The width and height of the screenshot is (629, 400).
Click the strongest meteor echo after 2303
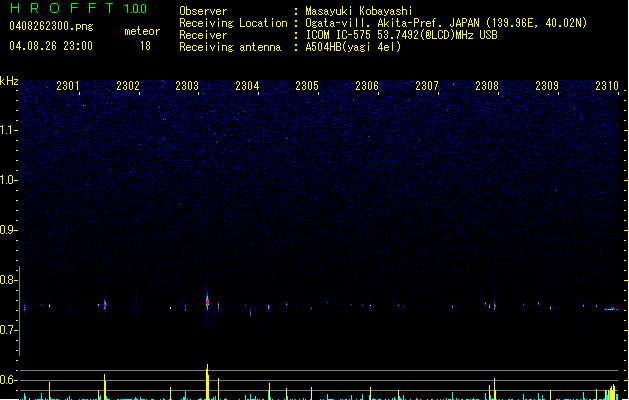pos(207,301)
